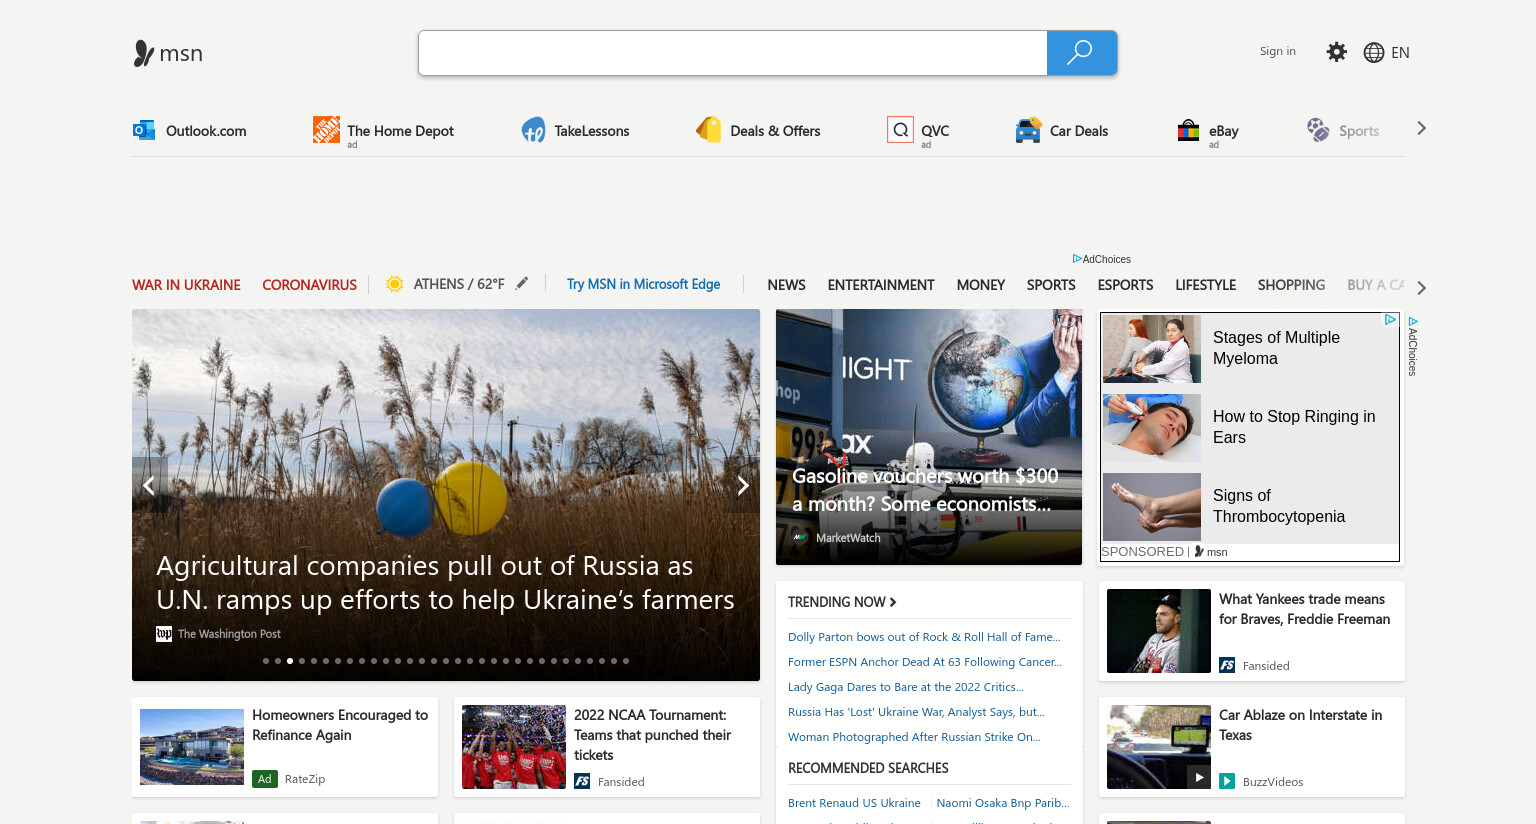
Task: Click the MSN butterfly logo
Action: coord(168,53)
